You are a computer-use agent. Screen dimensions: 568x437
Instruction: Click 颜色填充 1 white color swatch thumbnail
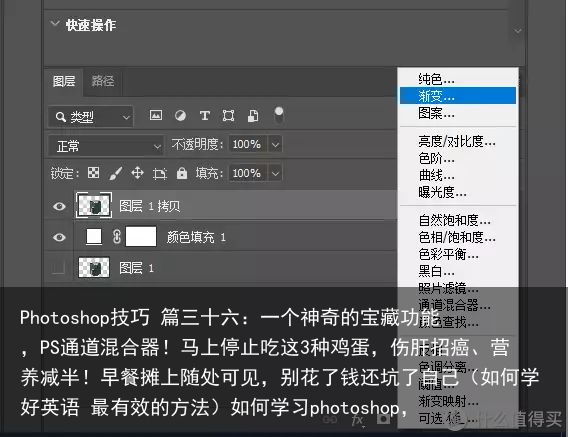[x=94, y=237]
